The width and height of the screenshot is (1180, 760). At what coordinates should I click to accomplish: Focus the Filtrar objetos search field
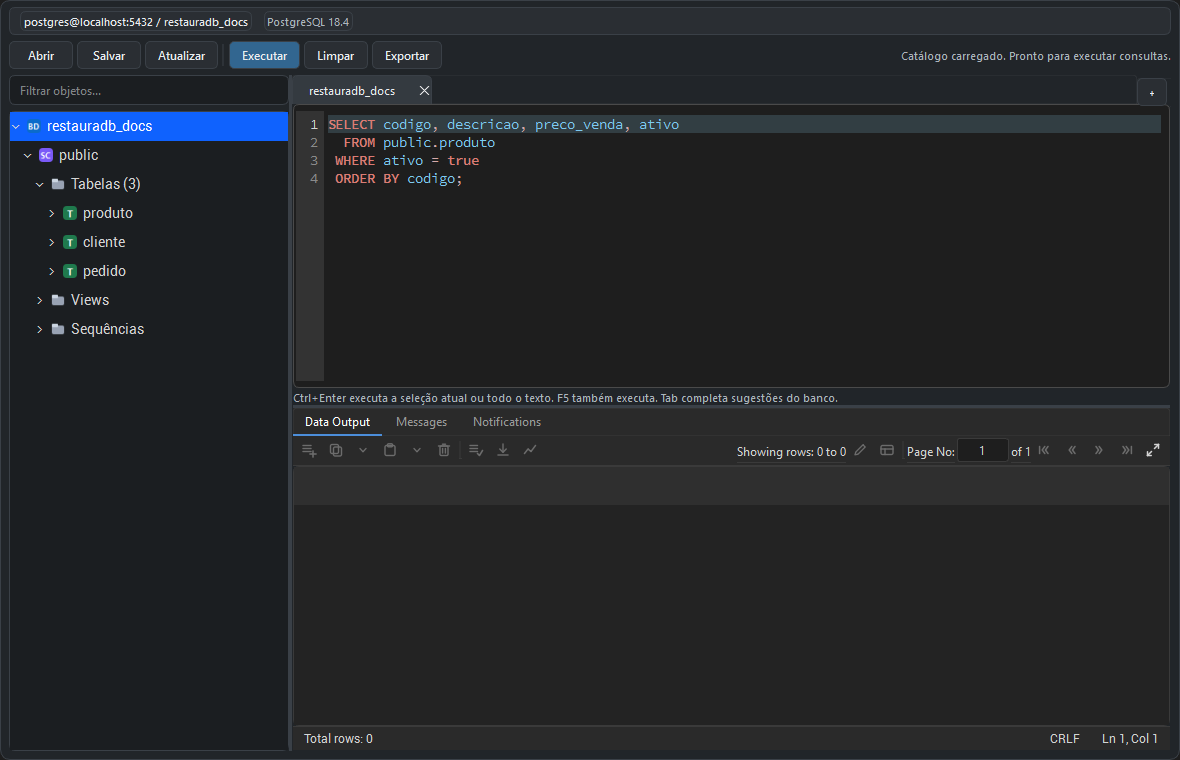pyautogui.click(x=149, y=90)
